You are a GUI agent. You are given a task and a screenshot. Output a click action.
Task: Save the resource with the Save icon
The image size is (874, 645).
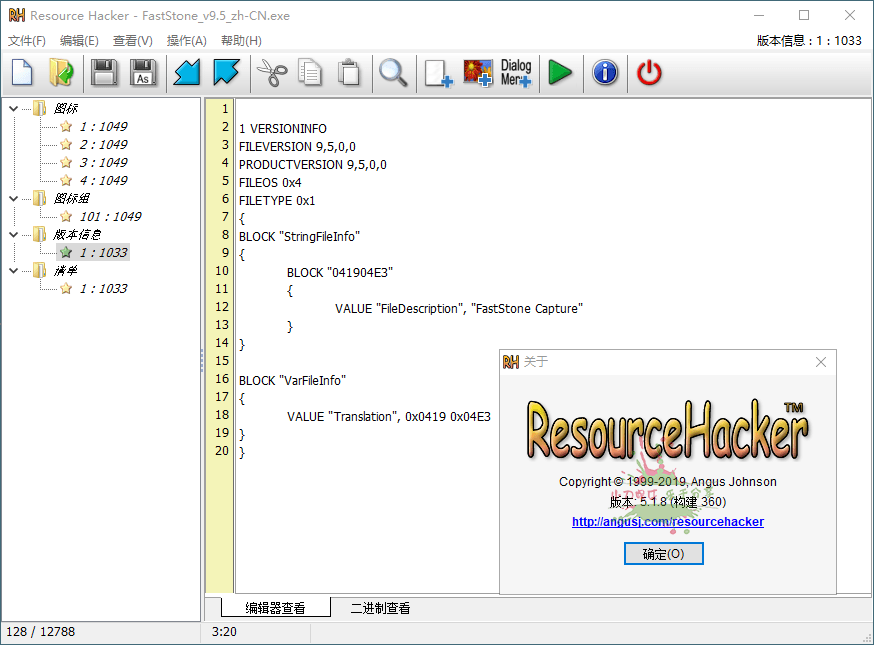[x=104, y=72]
